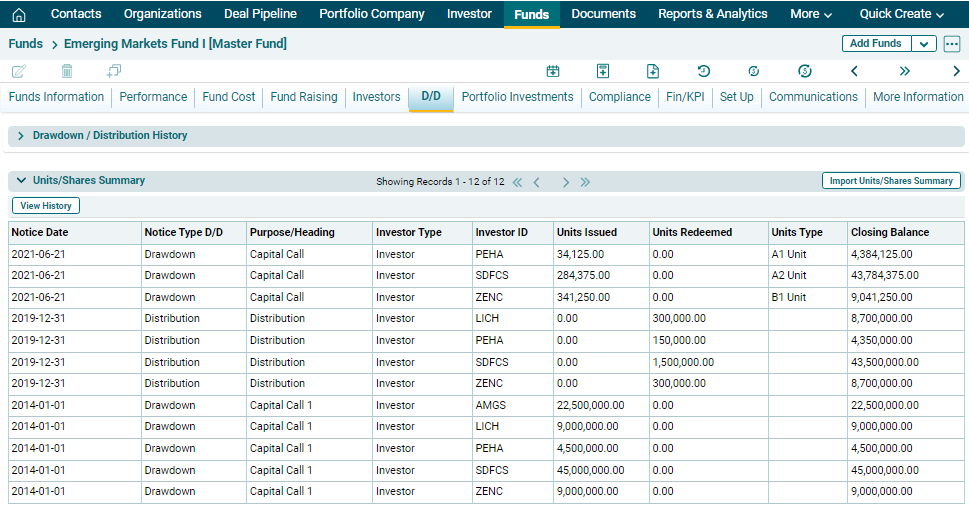
Task: Click the home icon in navigation bar
Action: 18,15
